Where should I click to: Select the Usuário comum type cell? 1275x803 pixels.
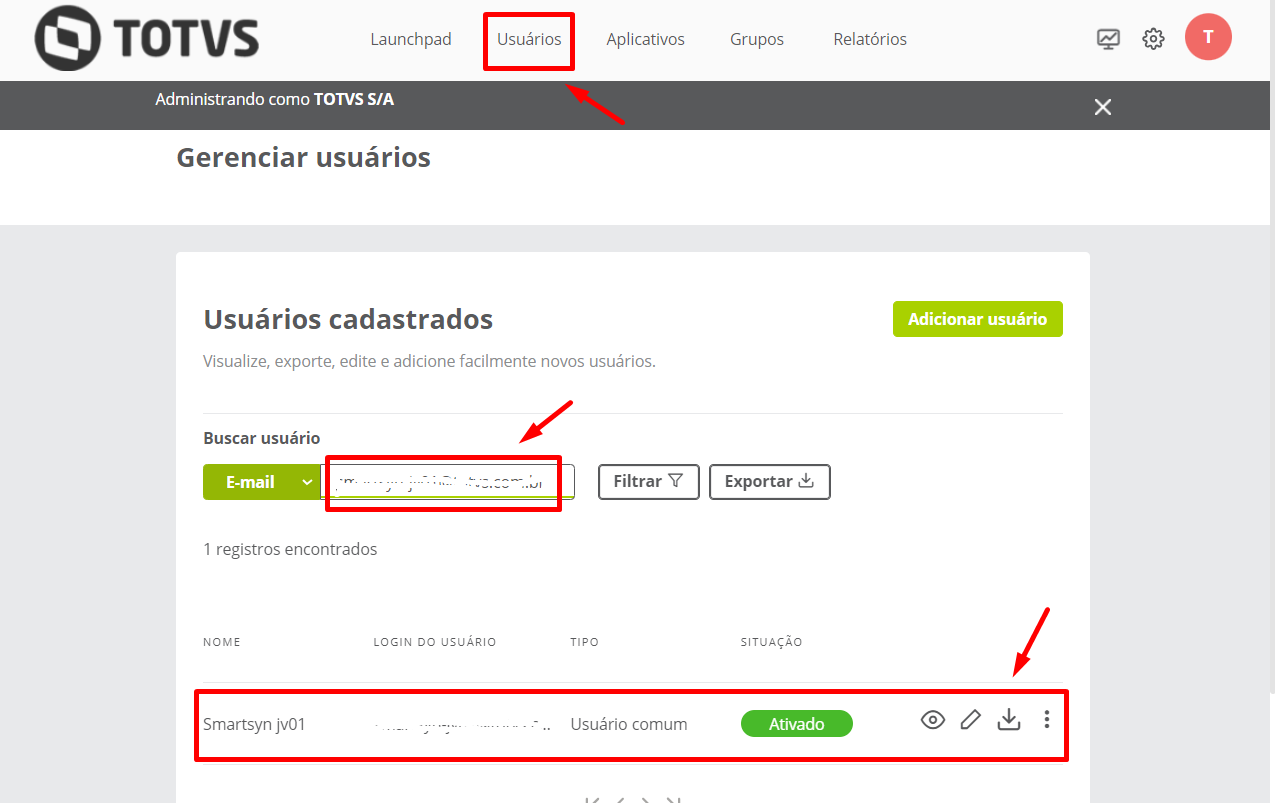(x=629, y=724)
